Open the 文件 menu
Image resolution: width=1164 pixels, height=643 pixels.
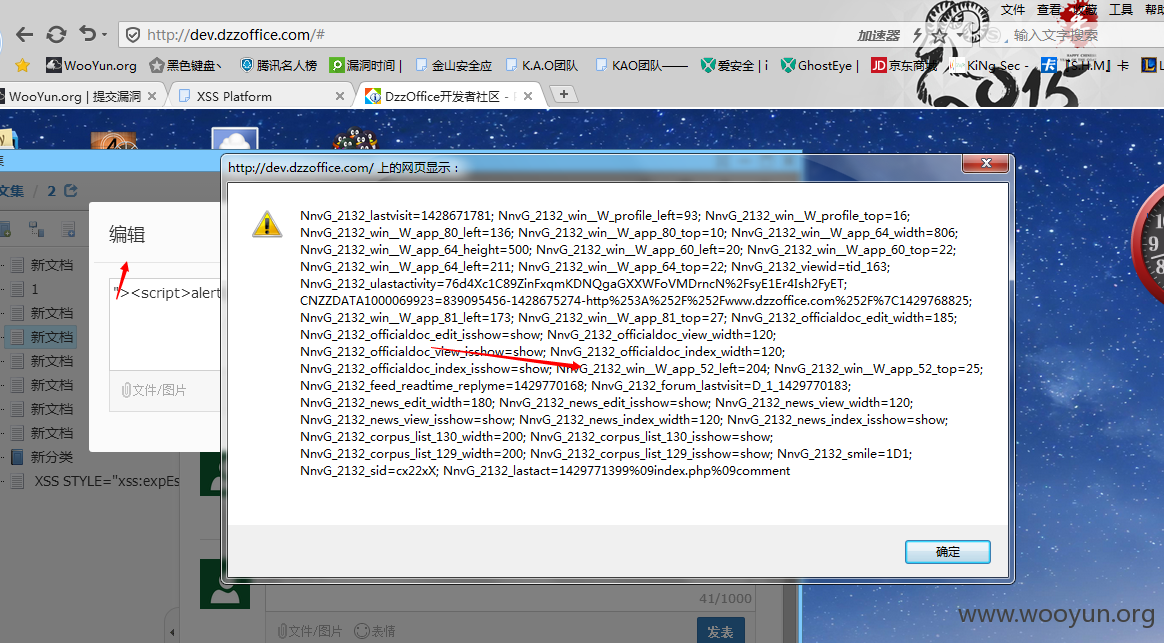pyautogui.click(x=1013, y=10)
